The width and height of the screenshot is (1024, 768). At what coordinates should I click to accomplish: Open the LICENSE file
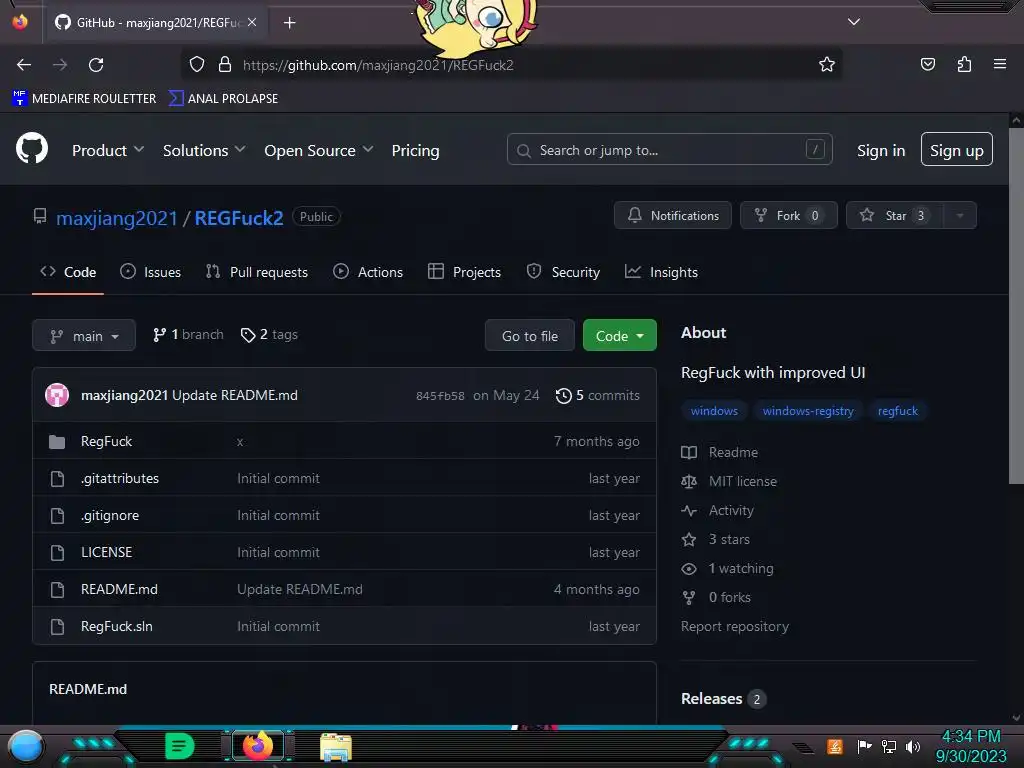(106, 552)
